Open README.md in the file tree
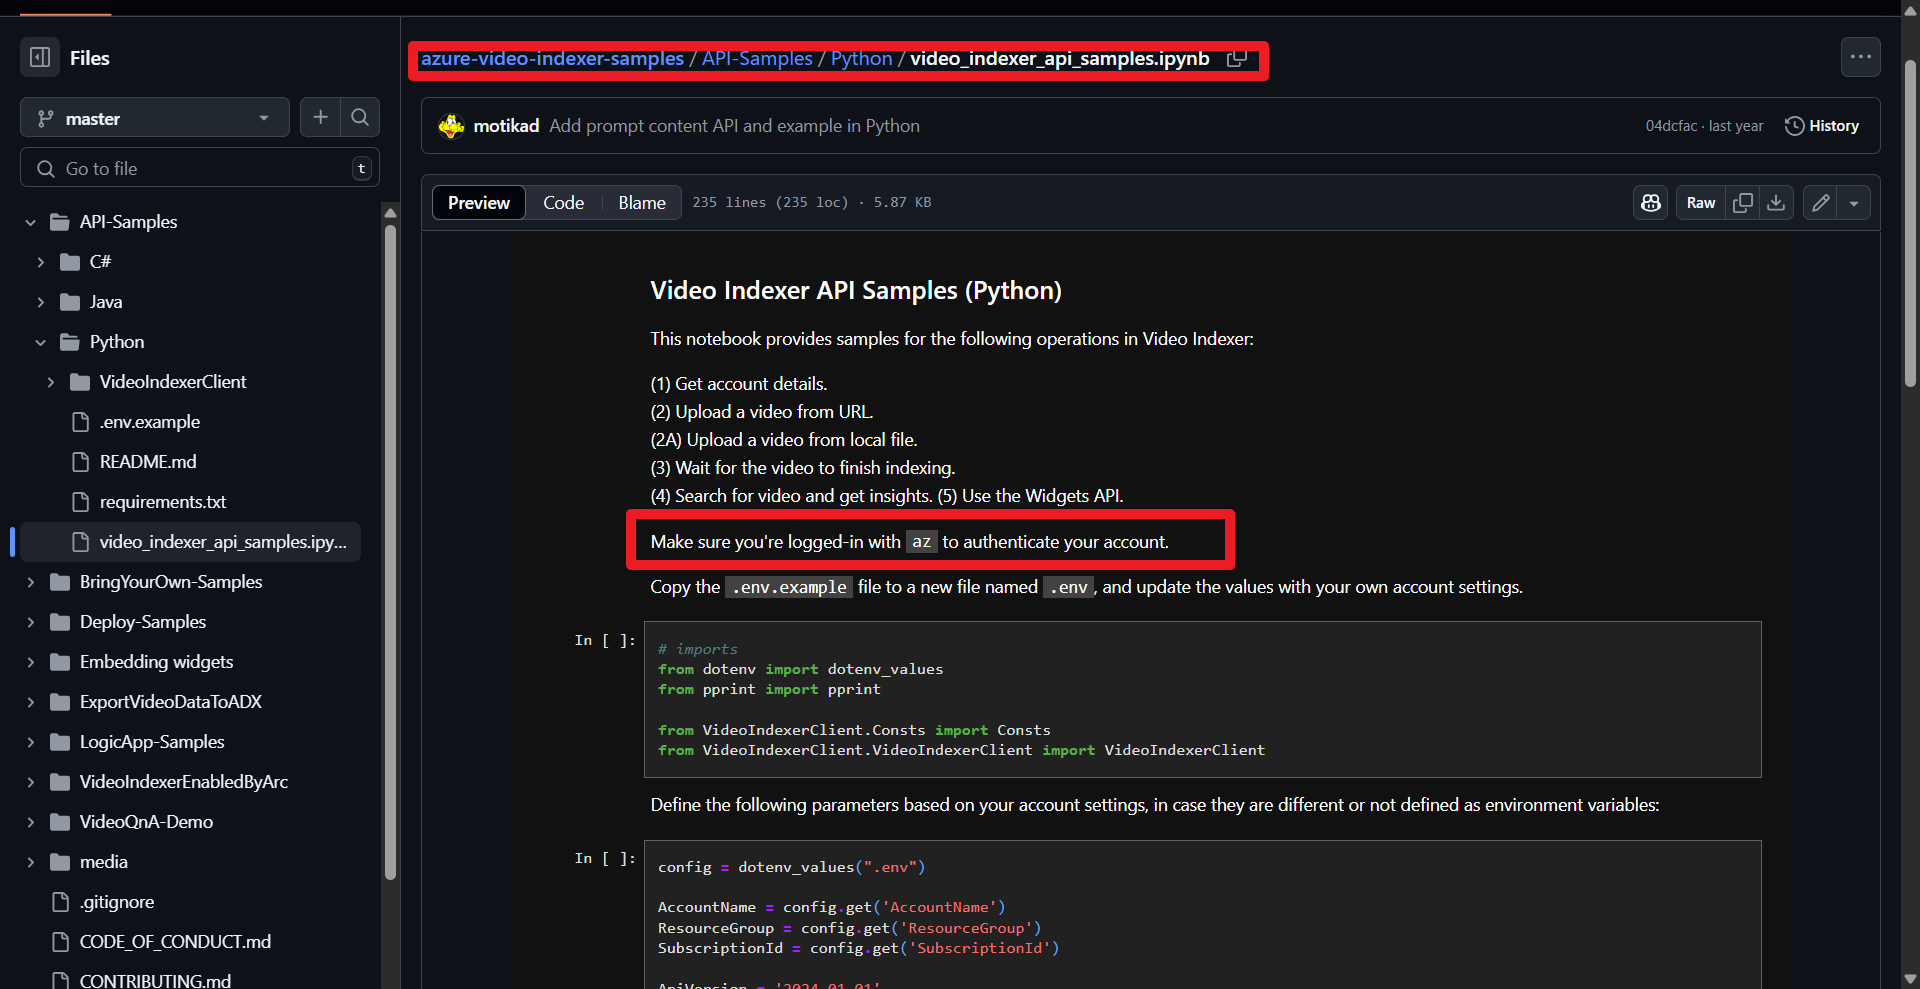The image size is (1920, 989). [147, 462]
